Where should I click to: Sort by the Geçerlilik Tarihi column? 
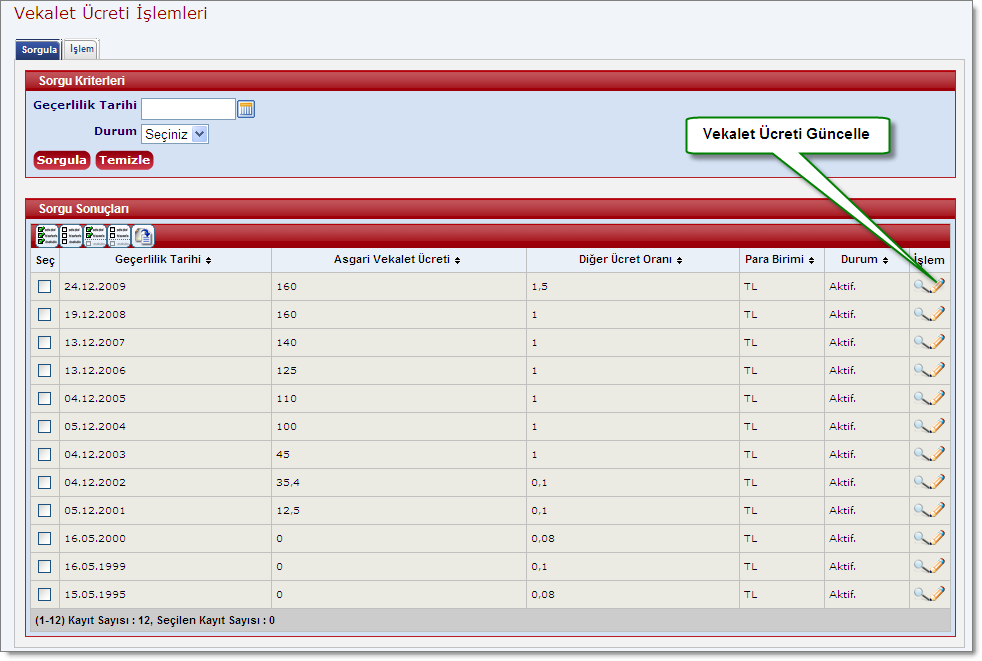coord(163,259)
